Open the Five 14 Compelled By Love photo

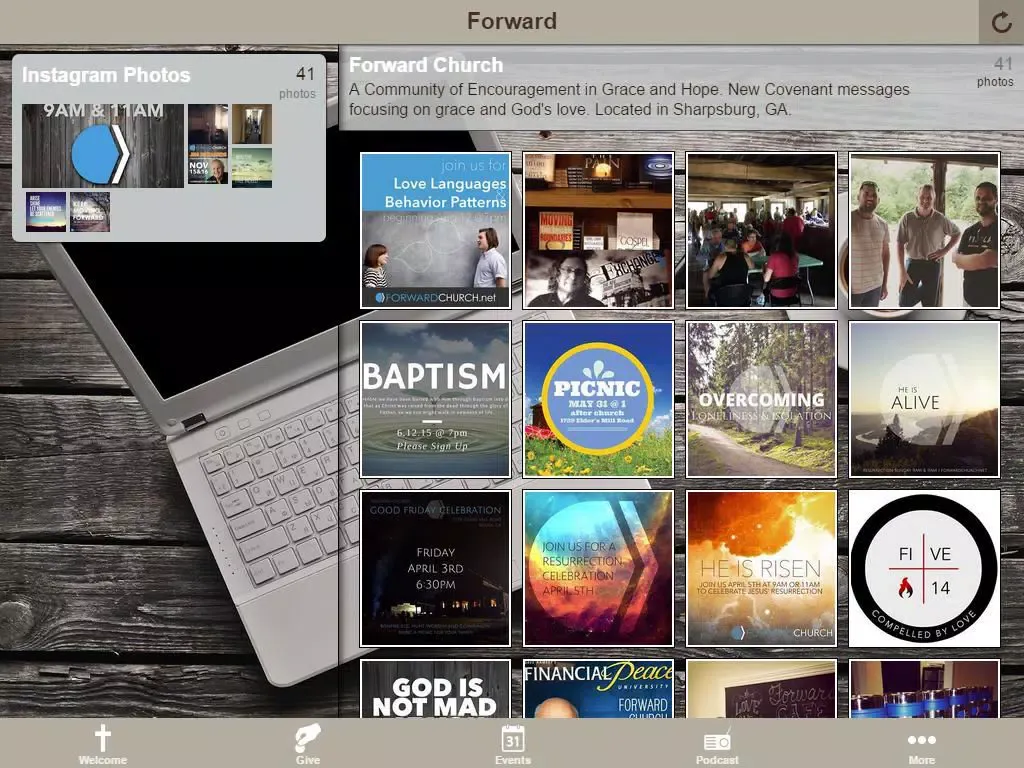click(x=924, y=569)
